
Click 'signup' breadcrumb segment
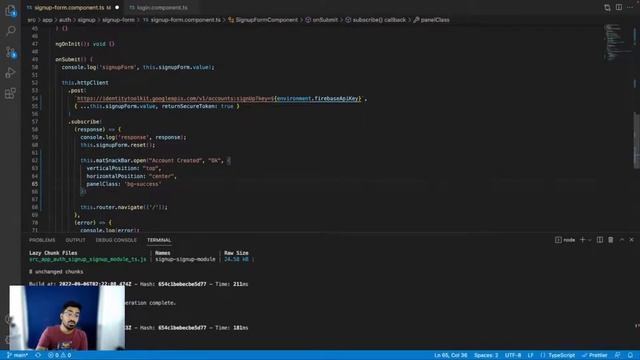coord(87,20)
